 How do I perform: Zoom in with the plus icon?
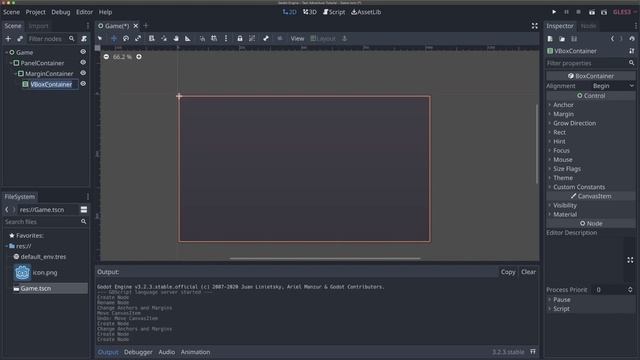point(139,57)
